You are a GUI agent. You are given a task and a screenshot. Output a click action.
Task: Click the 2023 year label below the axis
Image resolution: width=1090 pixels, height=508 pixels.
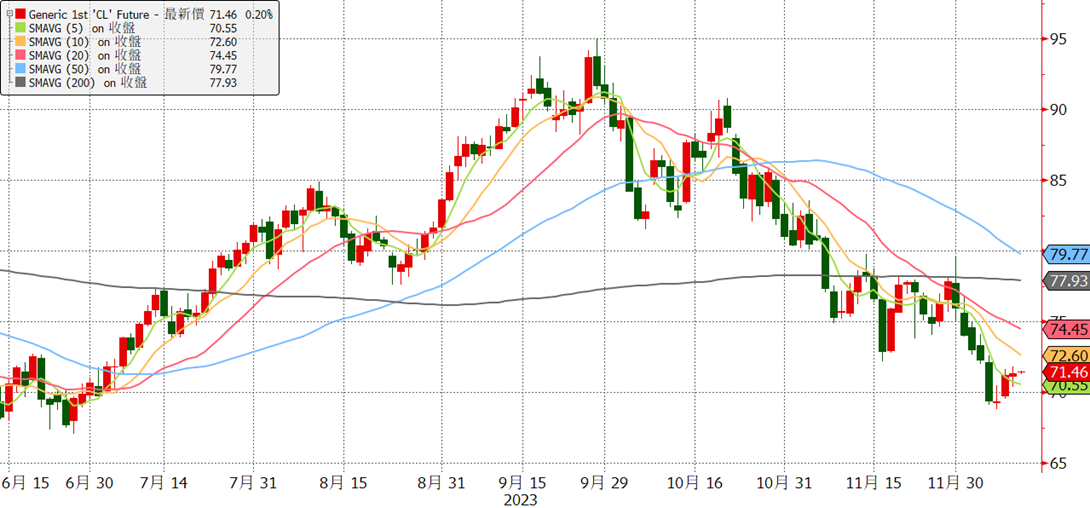[523, 500]
